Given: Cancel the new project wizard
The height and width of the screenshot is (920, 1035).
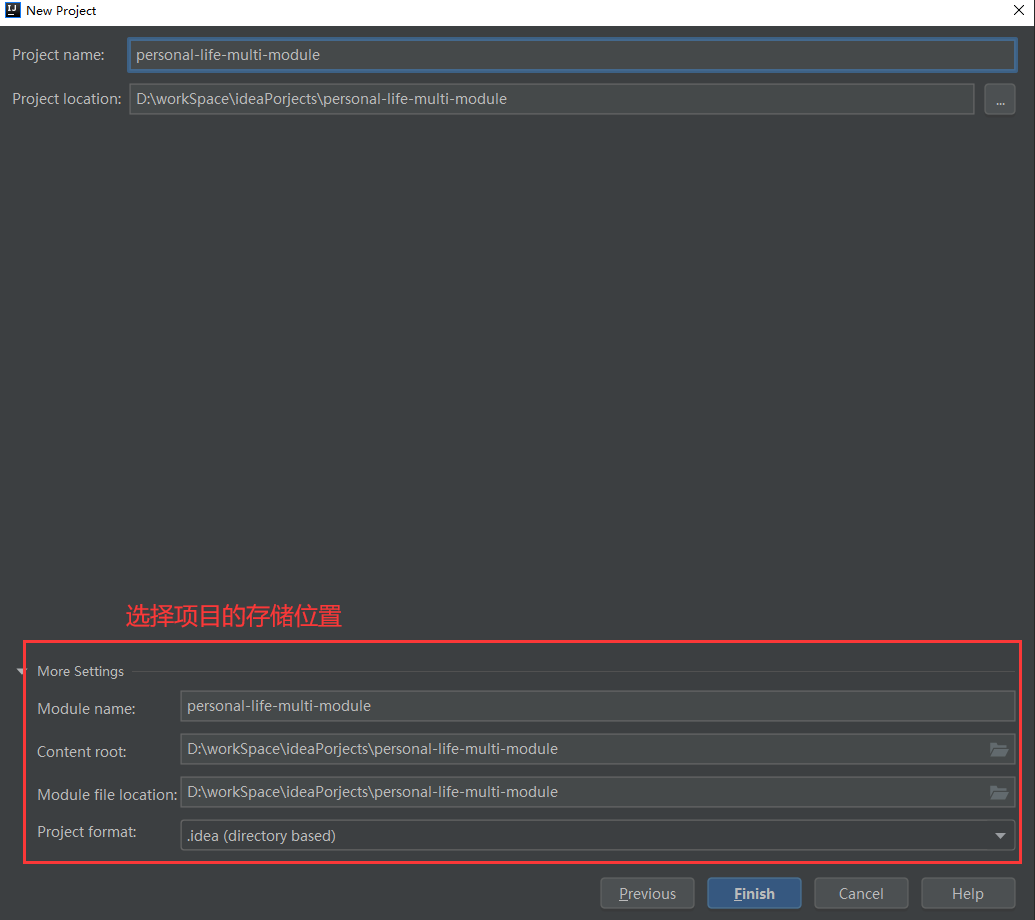Looking at the screenshot, I should (x=861, y=893).
